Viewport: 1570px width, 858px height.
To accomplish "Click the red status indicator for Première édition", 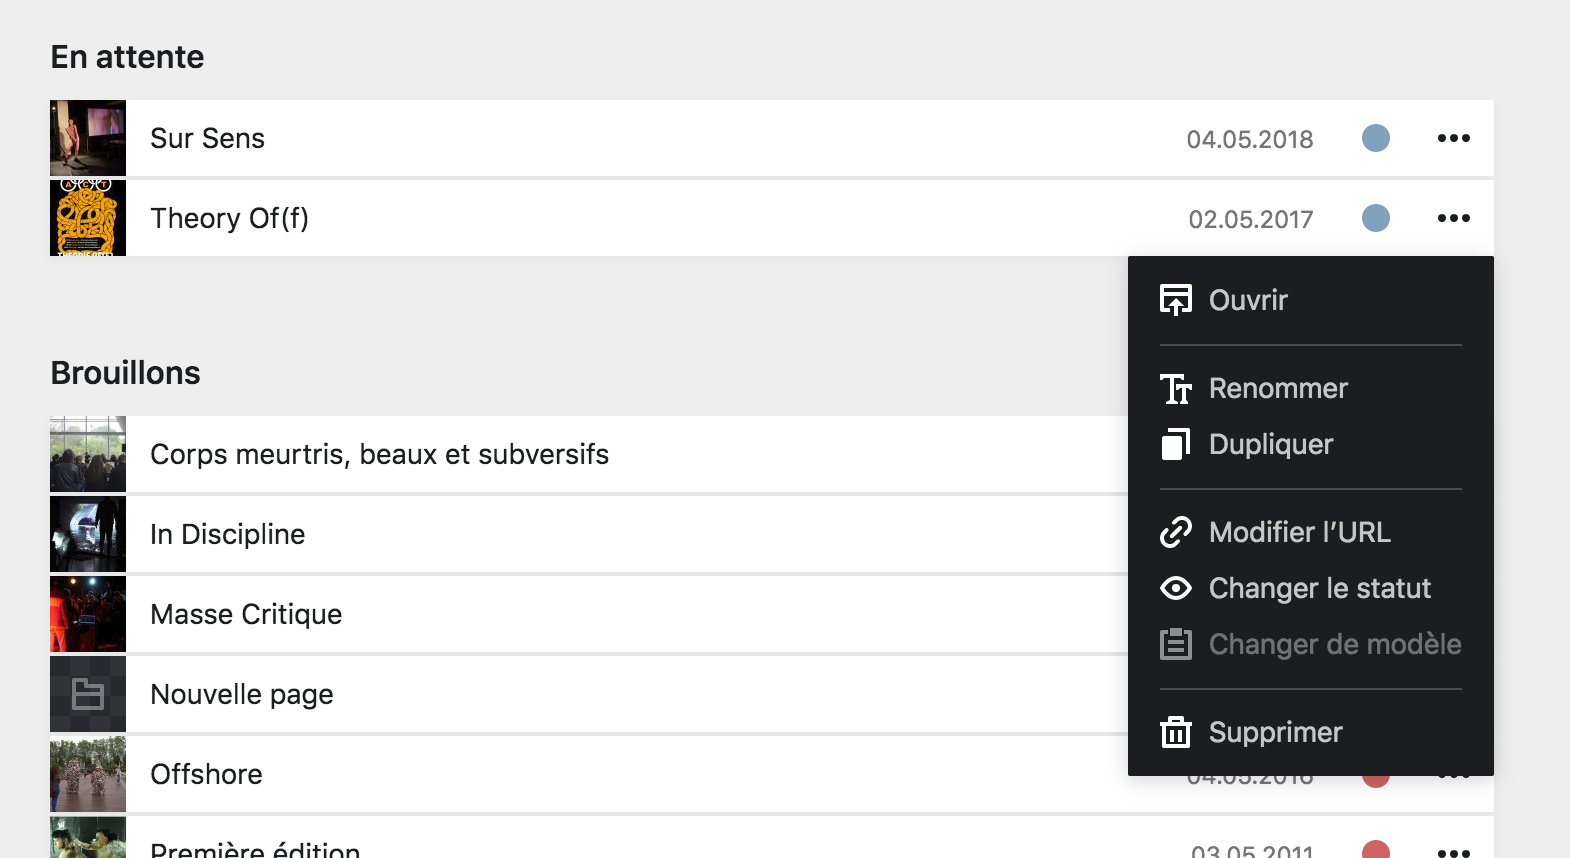I will point(1376,849).
